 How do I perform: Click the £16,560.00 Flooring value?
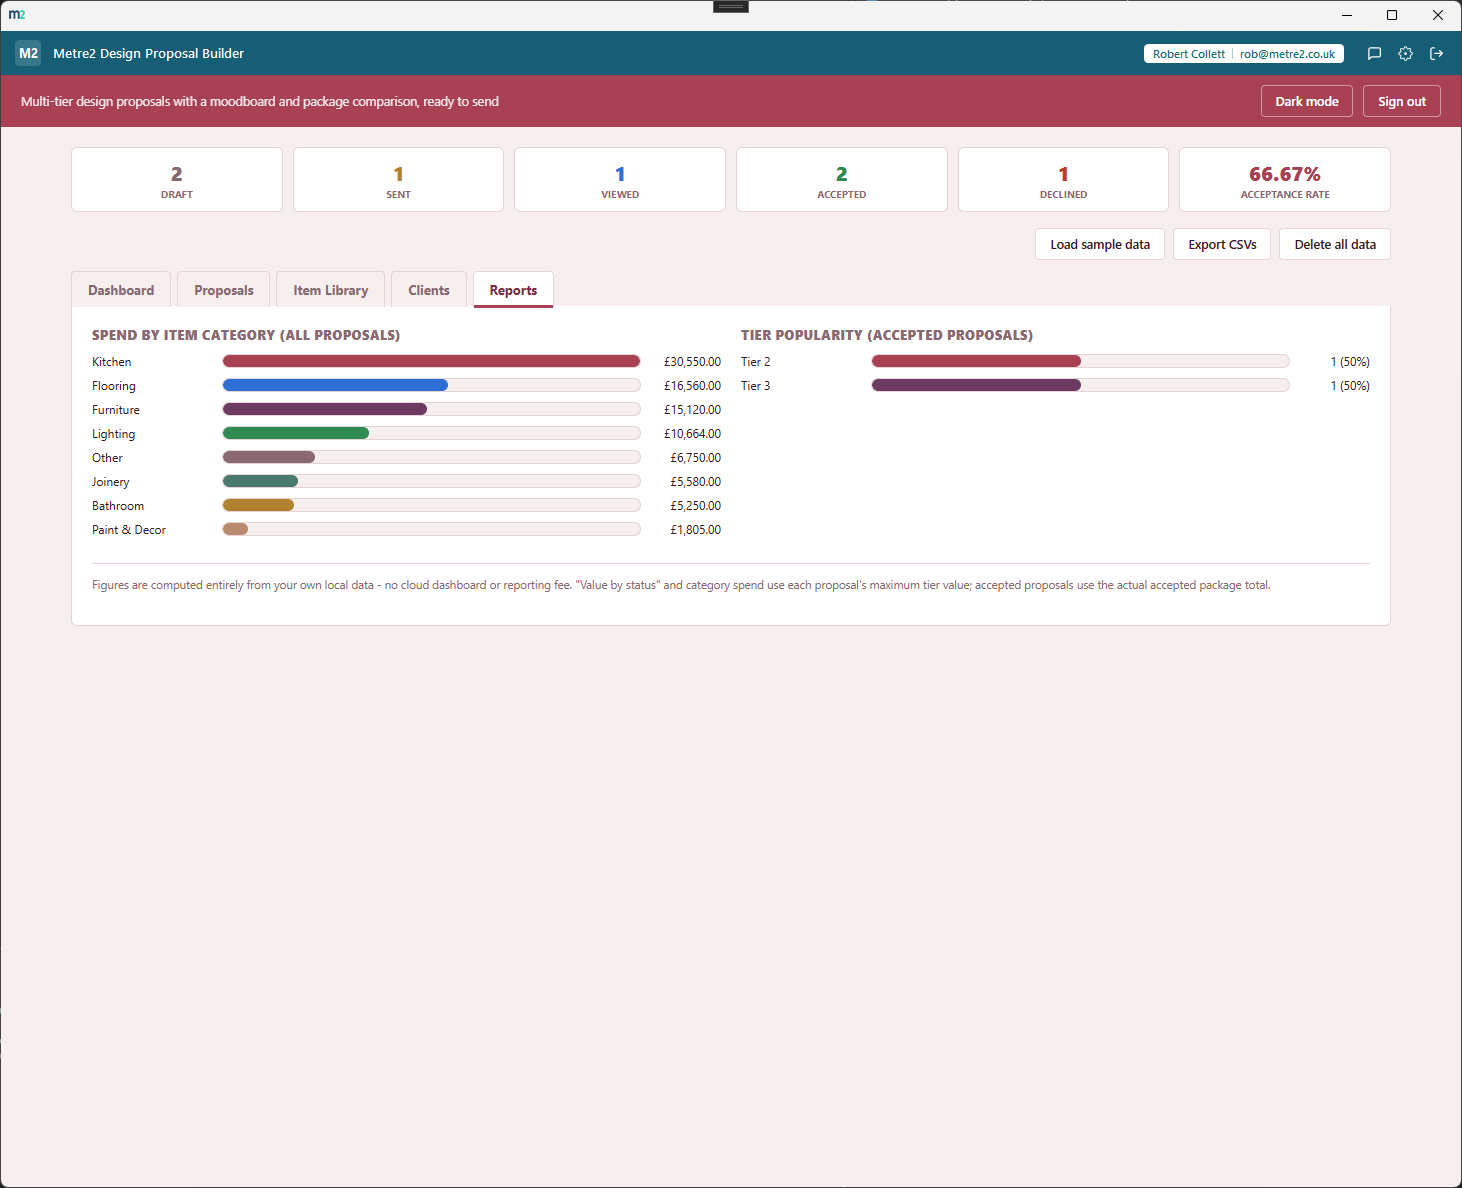point(692,386)
